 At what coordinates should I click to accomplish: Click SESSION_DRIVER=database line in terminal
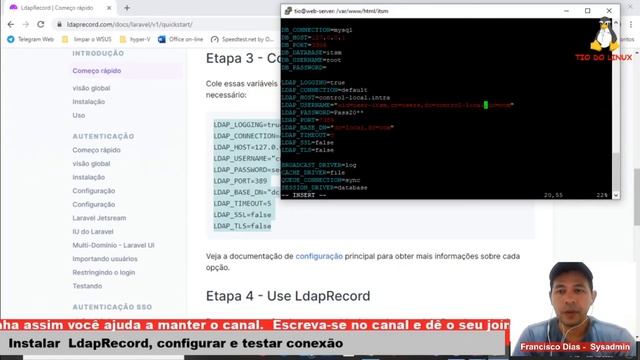pyautogui.click(x=324, y=187)
